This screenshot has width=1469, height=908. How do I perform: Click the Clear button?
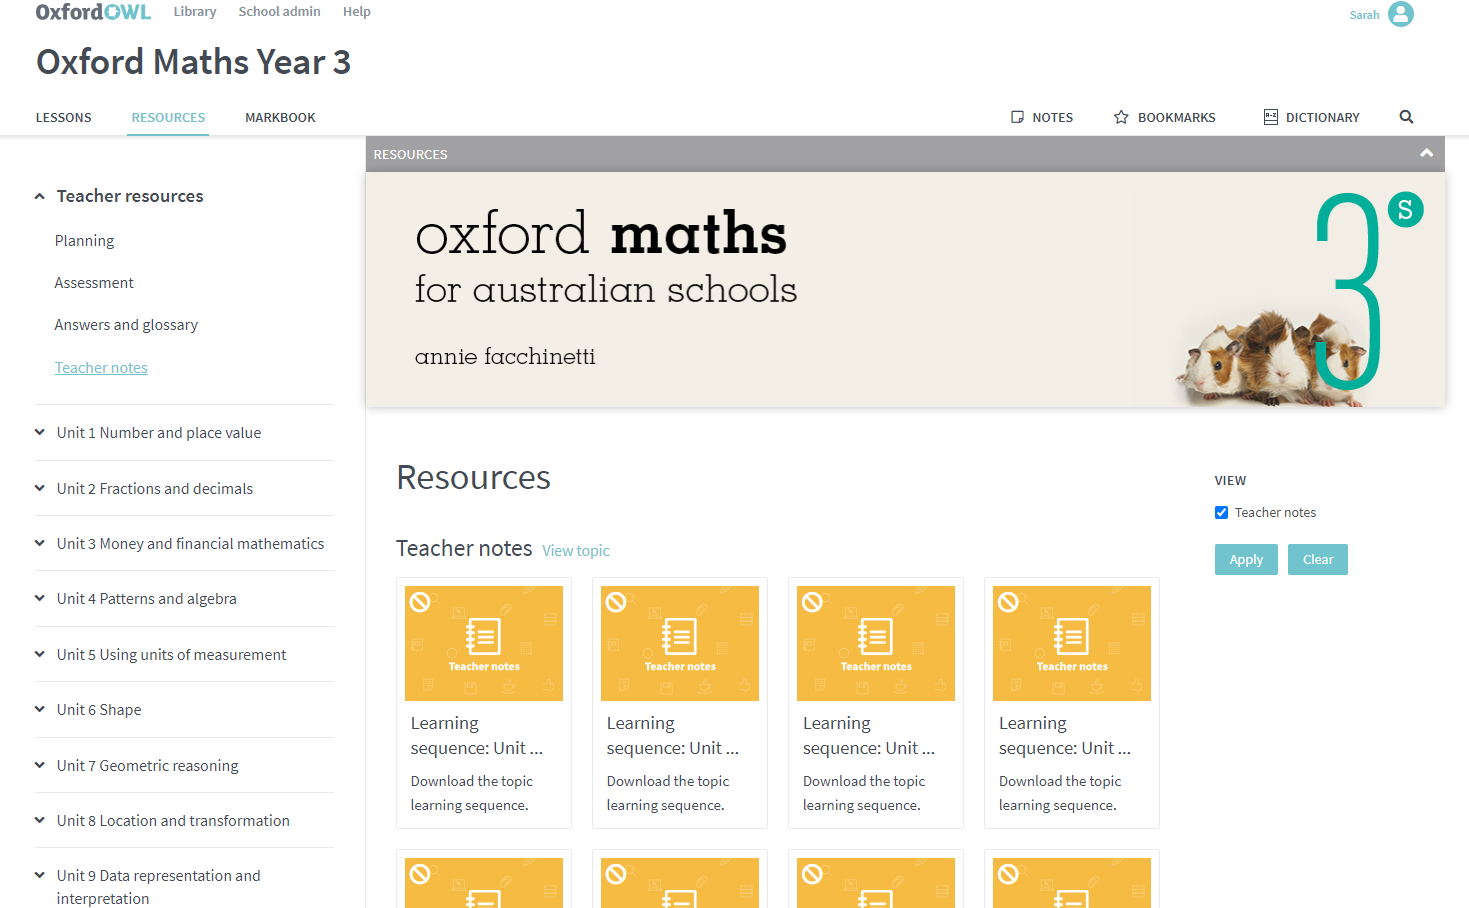1318,560
